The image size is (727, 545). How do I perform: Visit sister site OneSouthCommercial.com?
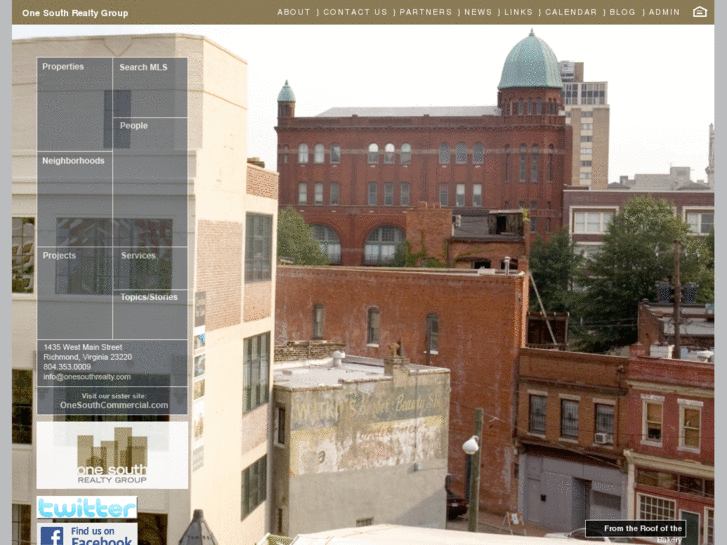[x=114, y=405]
